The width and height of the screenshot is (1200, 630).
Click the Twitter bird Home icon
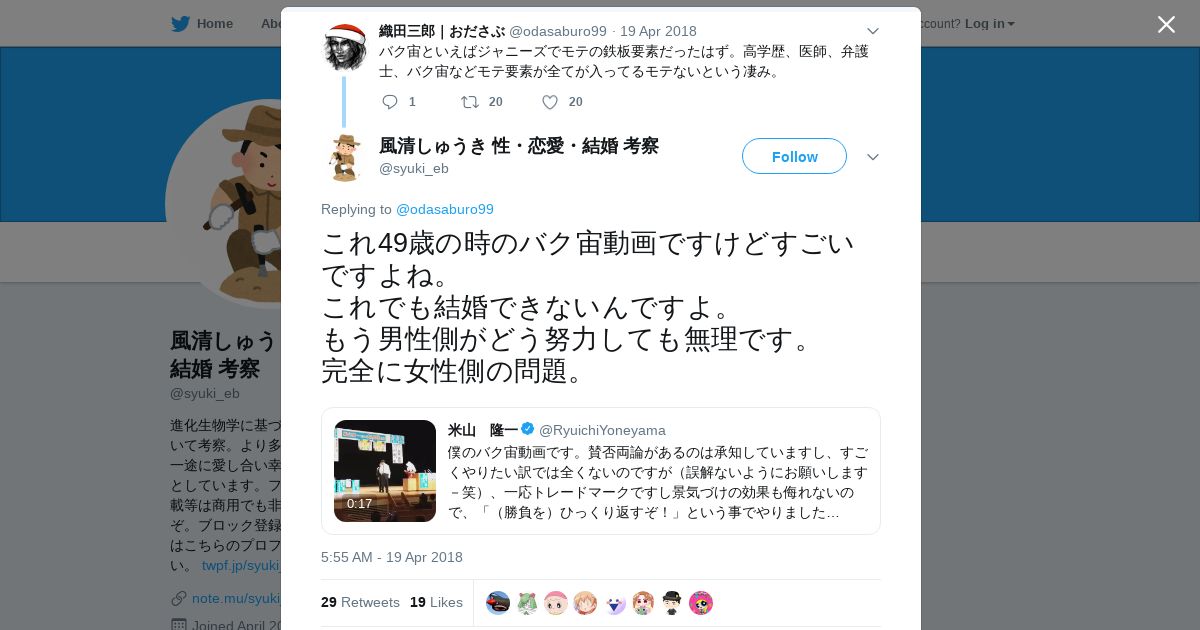pos(180,24)
